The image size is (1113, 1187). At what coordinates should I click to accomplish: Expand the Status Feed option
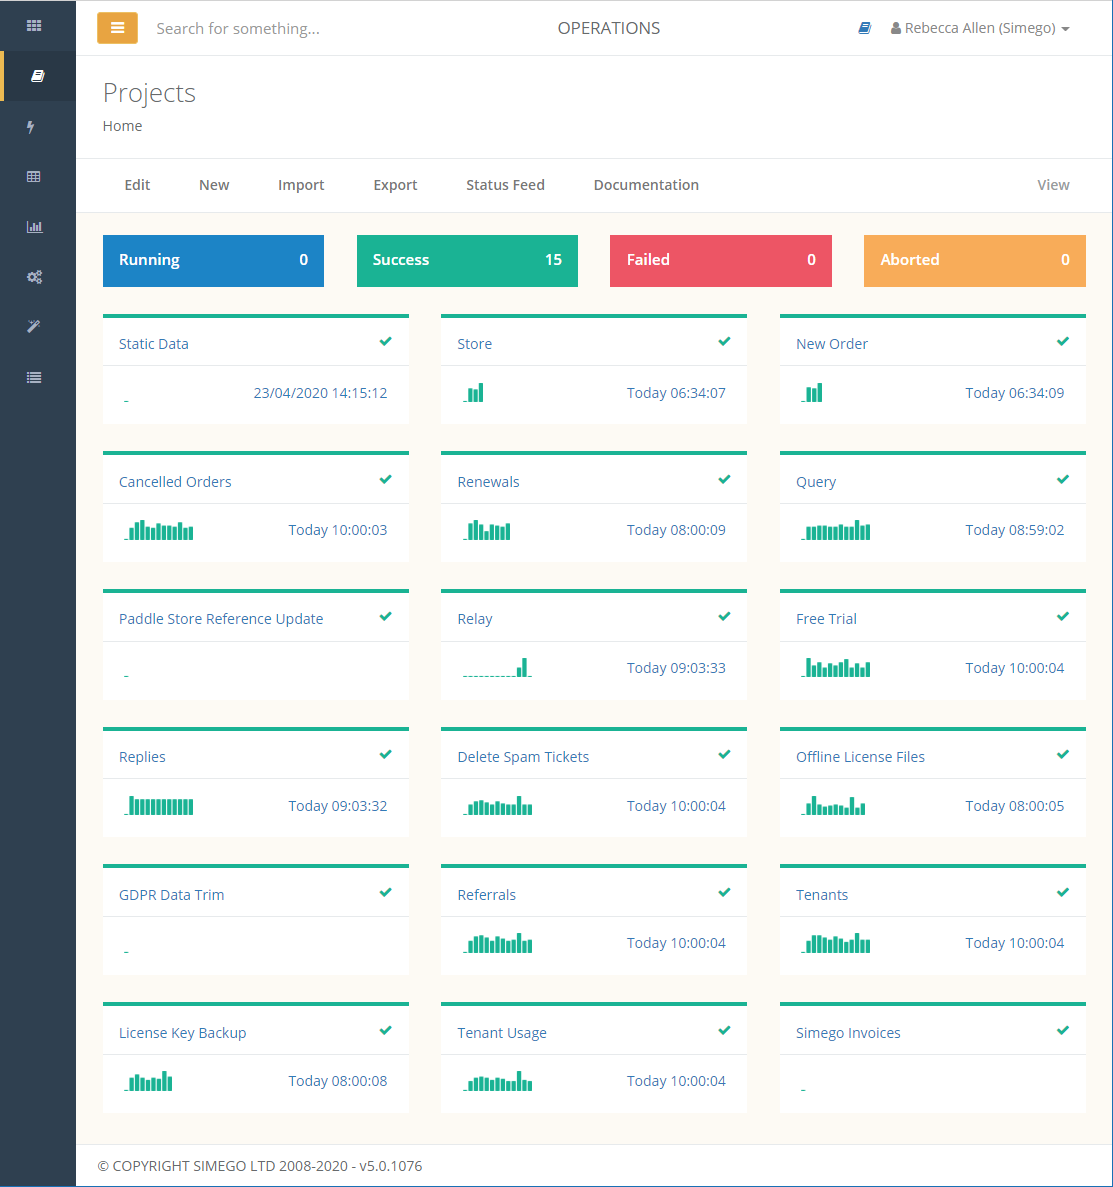[505, 185]
